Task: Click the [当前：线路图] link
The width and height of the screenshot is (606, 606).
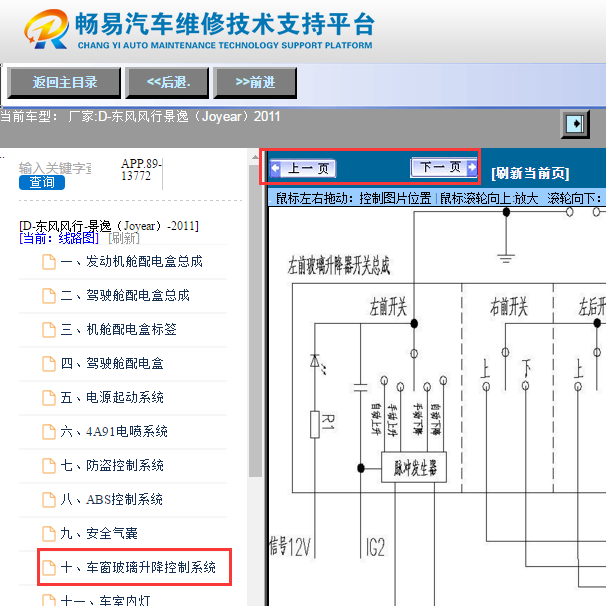Action: (59, 238)
